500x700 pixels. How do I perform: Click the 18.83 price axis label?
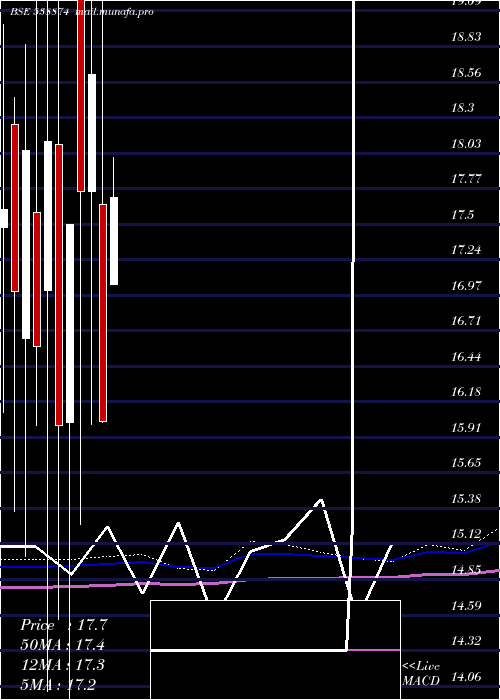coord(466,37)
